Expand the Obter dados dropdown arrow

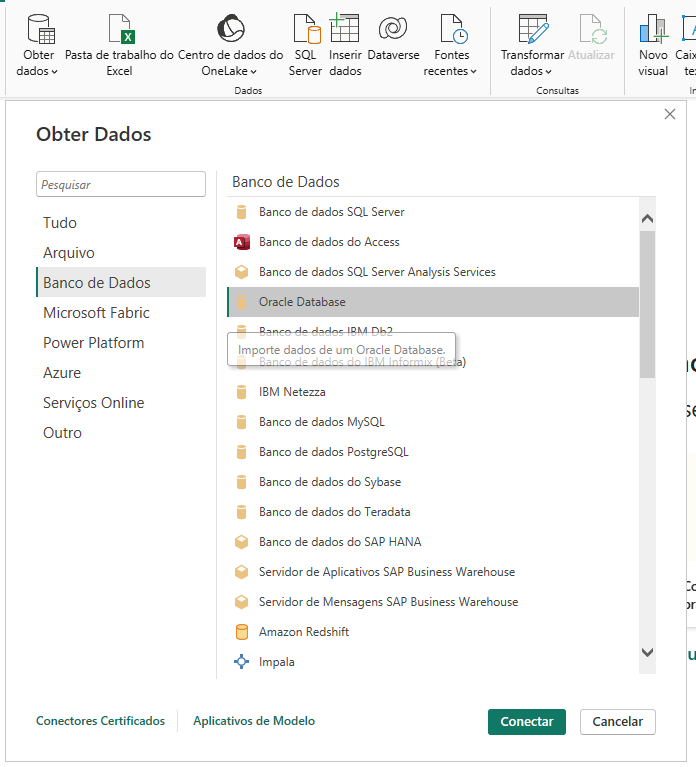point(54,72)
